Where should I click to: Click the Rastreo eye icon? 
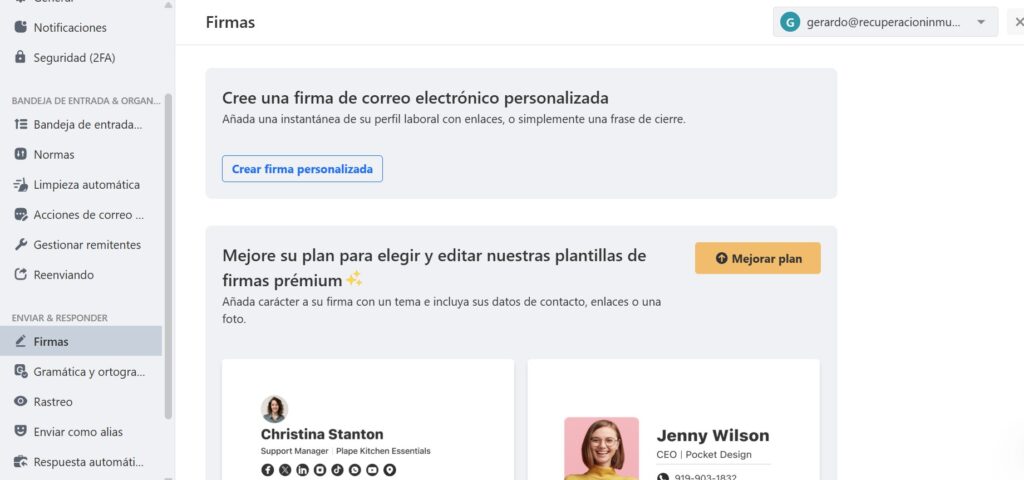[x=22, y=401]
